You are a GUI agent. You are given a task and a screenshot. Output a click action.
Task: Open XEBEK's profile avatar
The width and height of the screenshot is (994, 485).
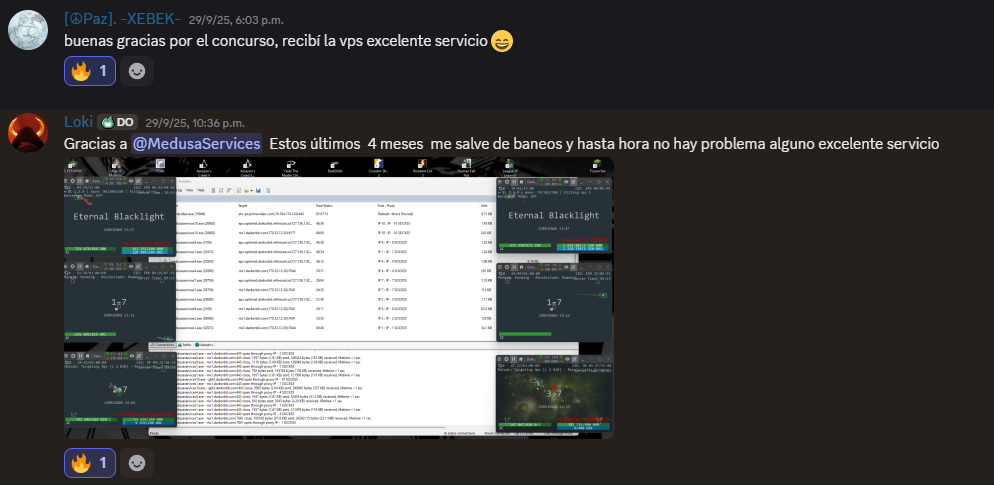coord(28,31)
